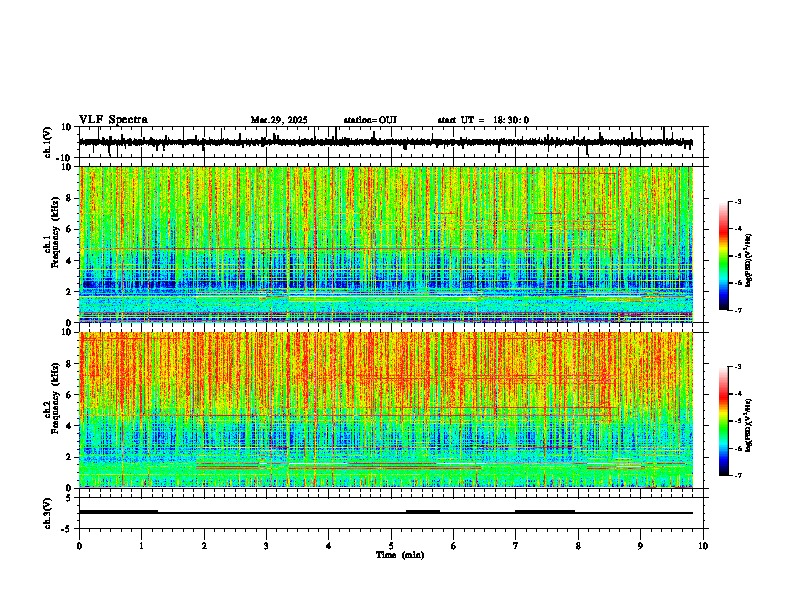The image size is (792, 612).
Task: Click the ch.3 thick bar after 5 minutes
Action: click(x=423, y=512)
